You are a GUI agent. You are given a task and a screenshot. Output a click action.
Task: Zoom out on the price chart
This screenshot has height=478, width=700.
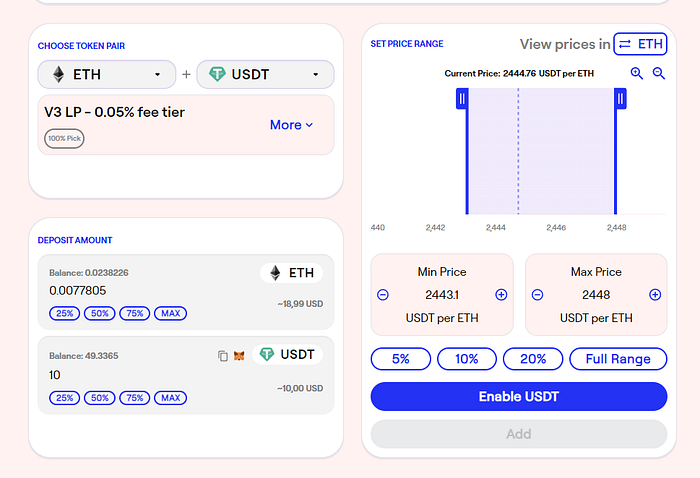pos(659,73)
